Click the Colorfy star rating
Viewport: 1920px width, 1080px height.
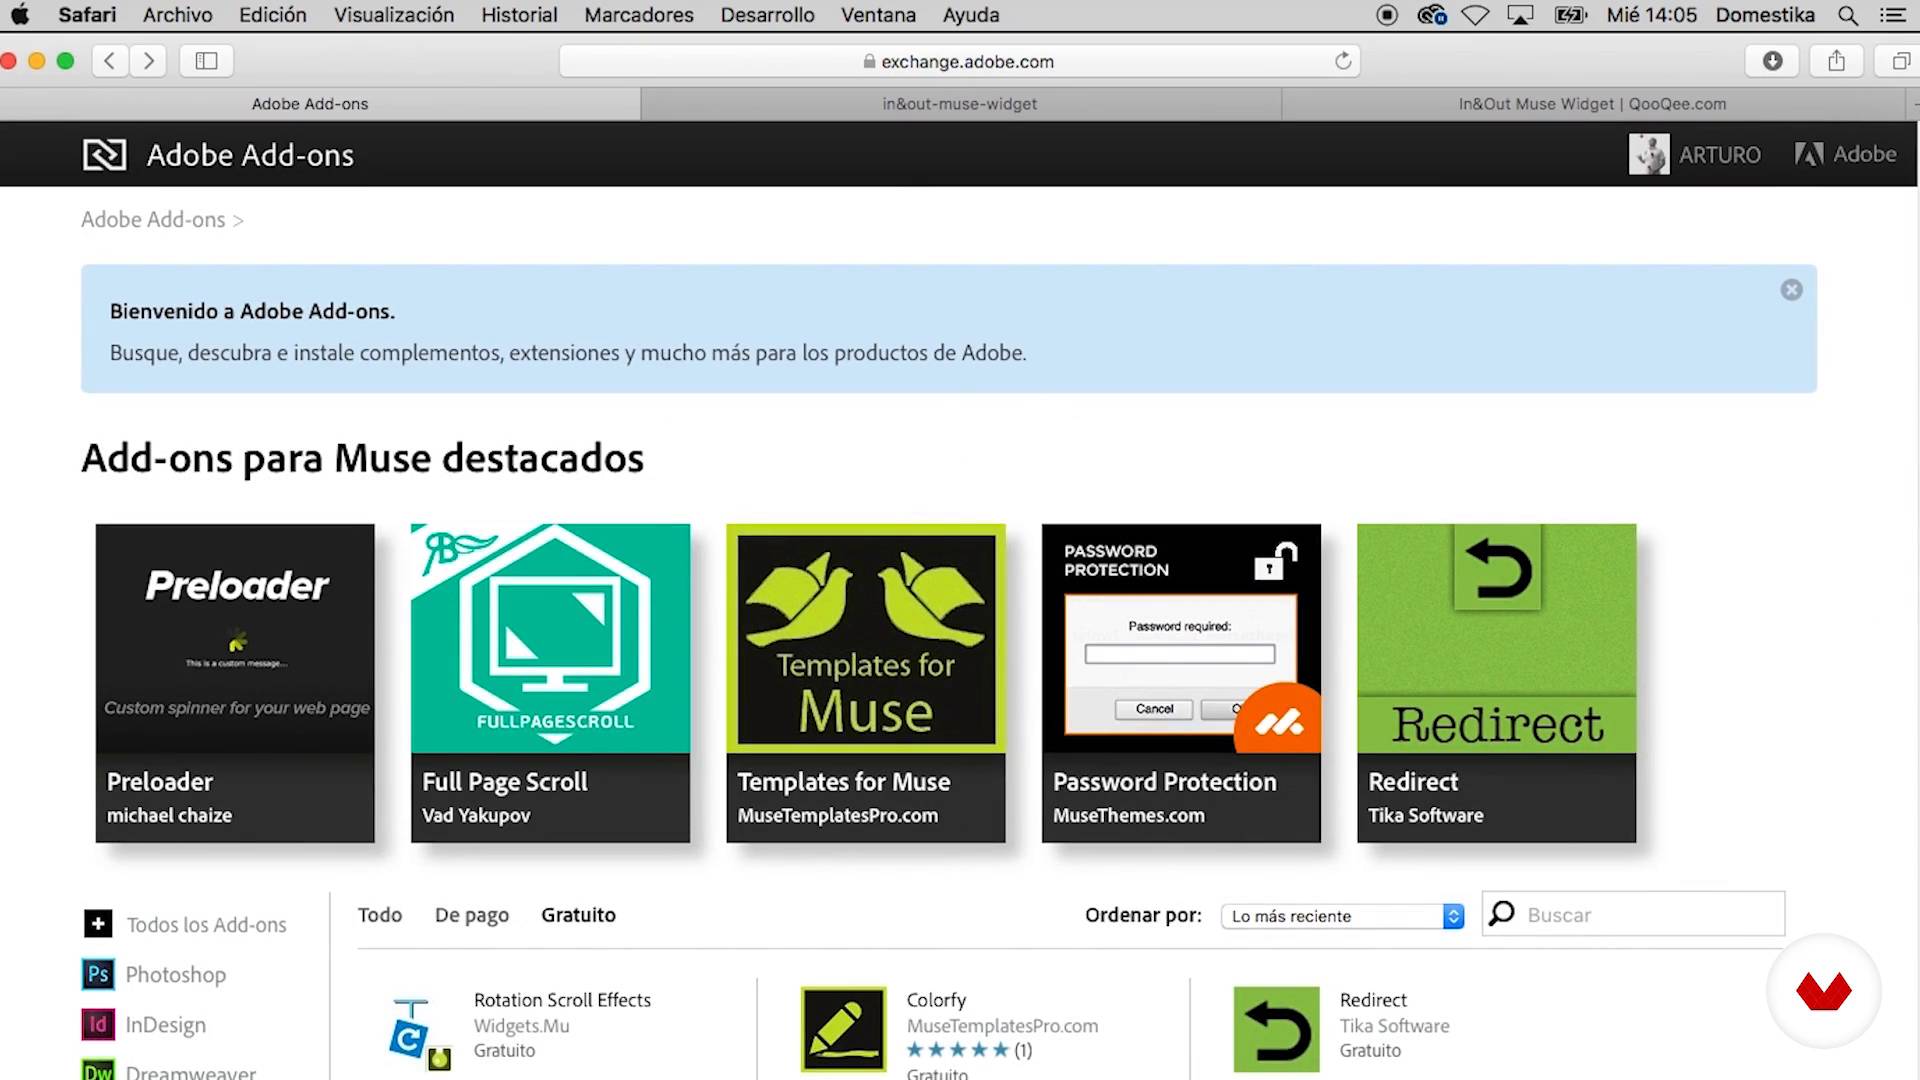tap(958, 1050)
